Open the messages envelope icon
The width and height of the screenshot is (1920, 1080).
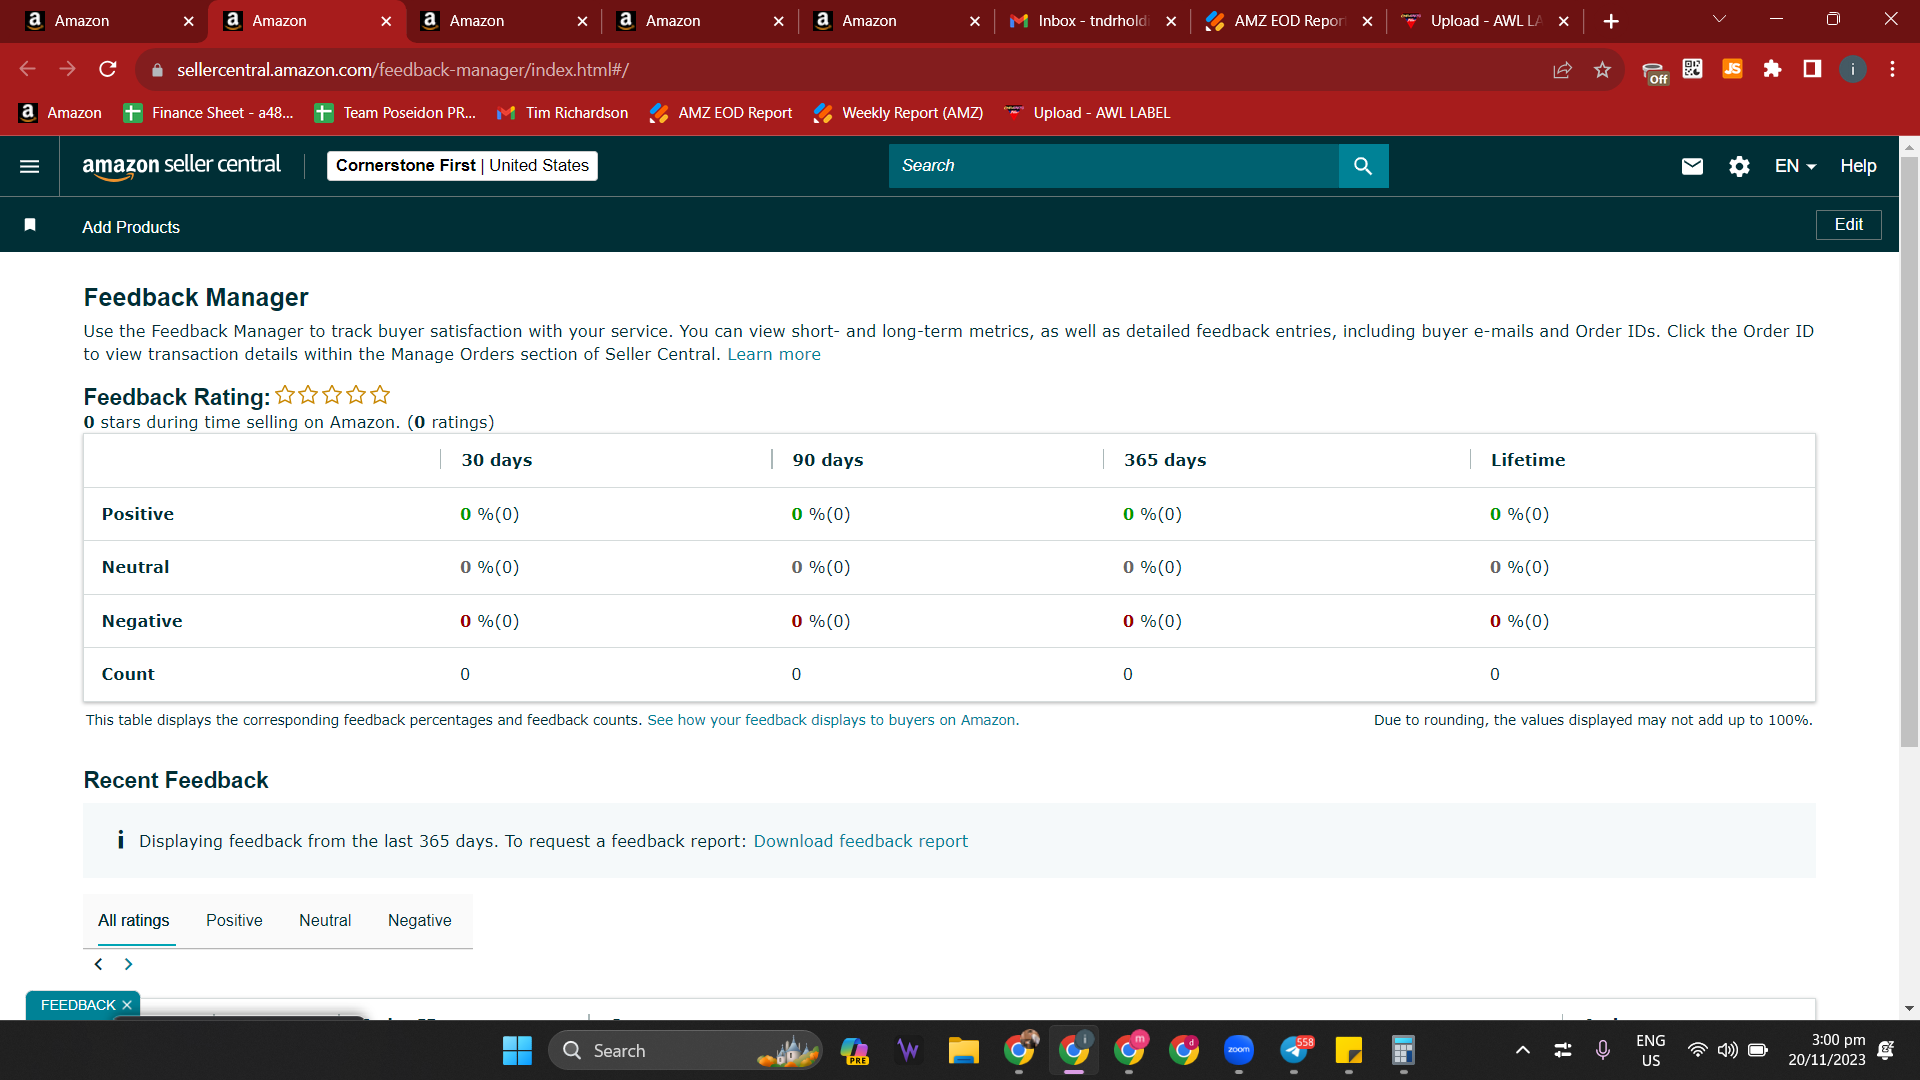pyautogui.click(x=1692, y=166)
